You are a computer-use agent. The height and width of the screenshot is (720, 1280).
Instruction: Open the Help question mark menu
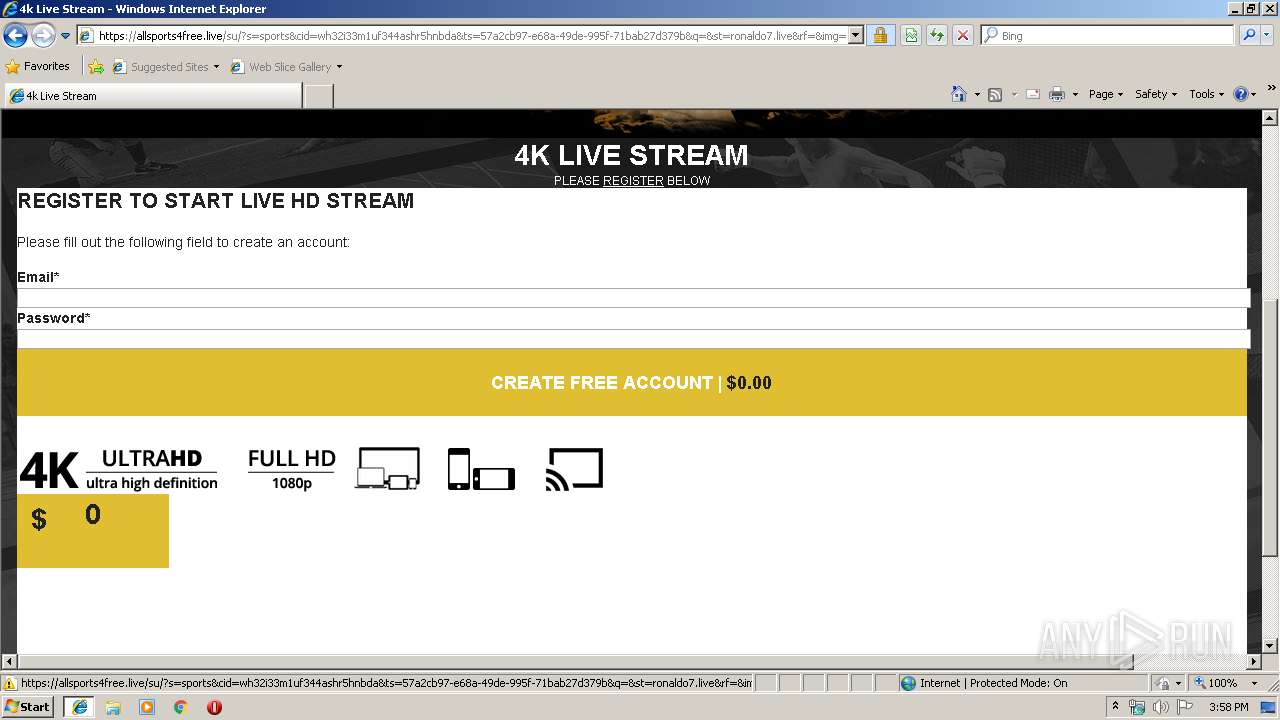point(1245,94)
